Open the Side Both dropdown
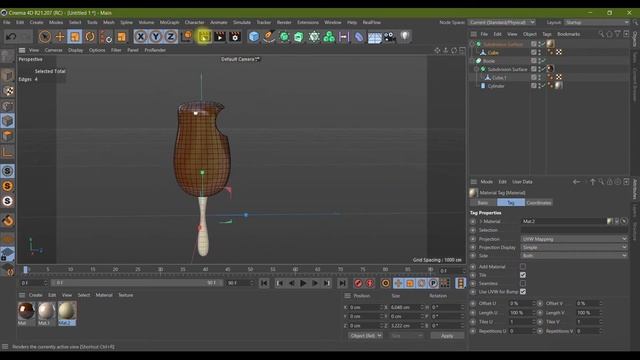Image resolution: width=640 pixels, height=360 pixels. [x=574, y=256]
